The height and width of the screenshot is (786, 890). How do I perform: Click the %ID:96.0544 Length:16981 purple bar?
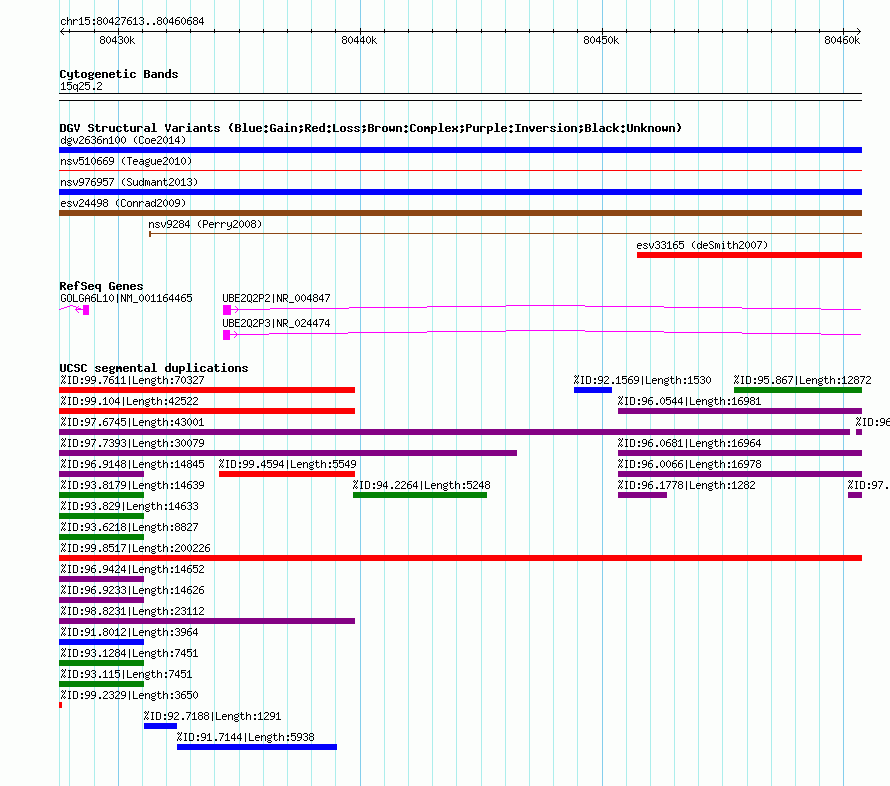coord(740,411)
